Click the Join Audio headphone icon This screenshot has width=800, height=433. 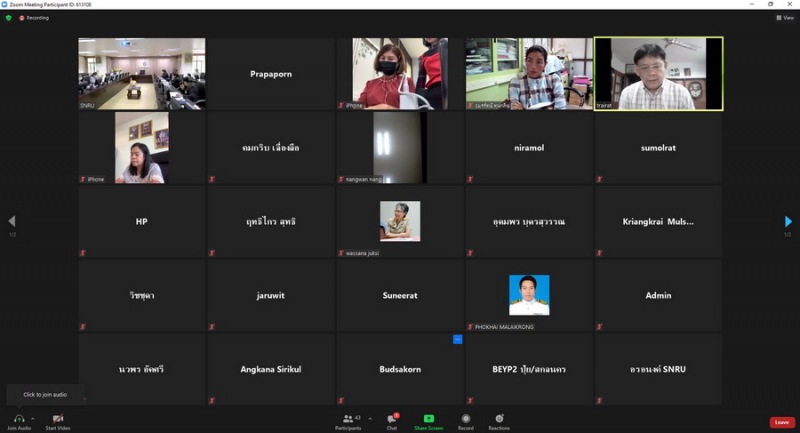19,418
